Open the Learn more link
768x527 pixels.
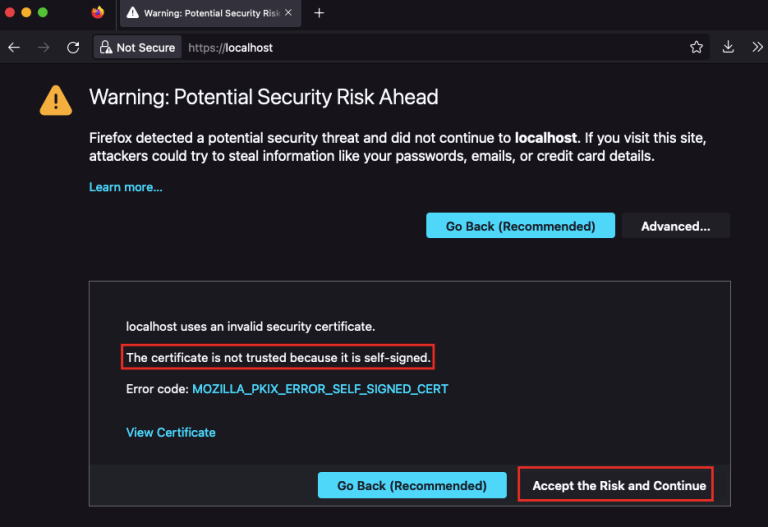126,187
